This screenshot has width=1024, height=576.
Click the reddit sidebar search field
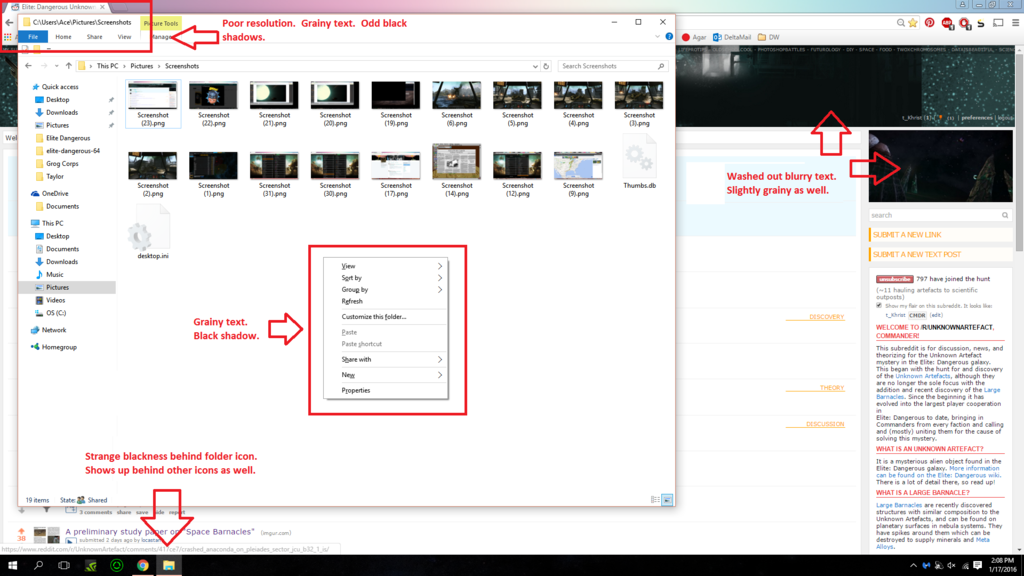coord(935,215)
